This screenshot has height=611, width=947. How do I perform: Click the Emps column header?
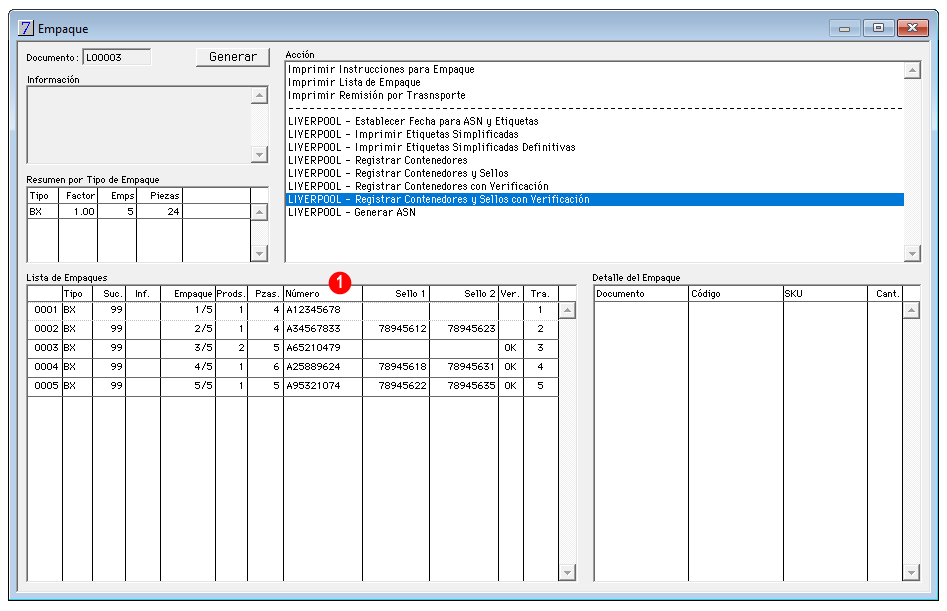[x=118, y=196]
